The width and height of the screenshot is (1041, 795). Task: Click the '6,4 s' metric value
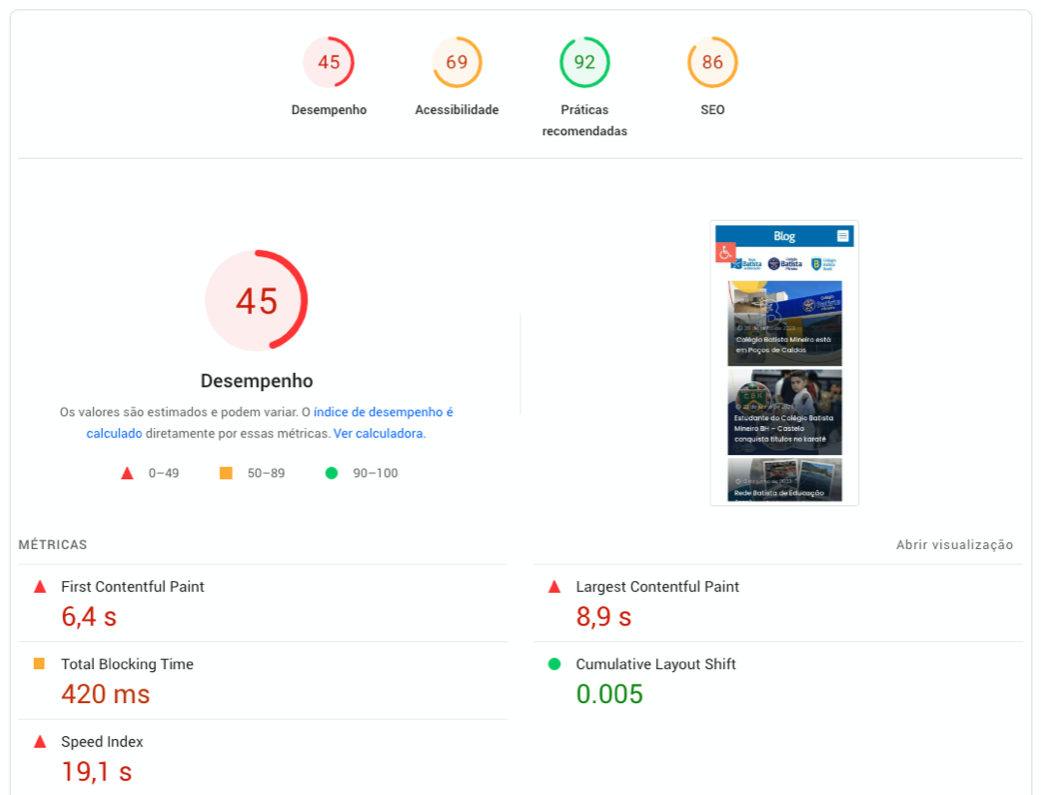(89, 616)
